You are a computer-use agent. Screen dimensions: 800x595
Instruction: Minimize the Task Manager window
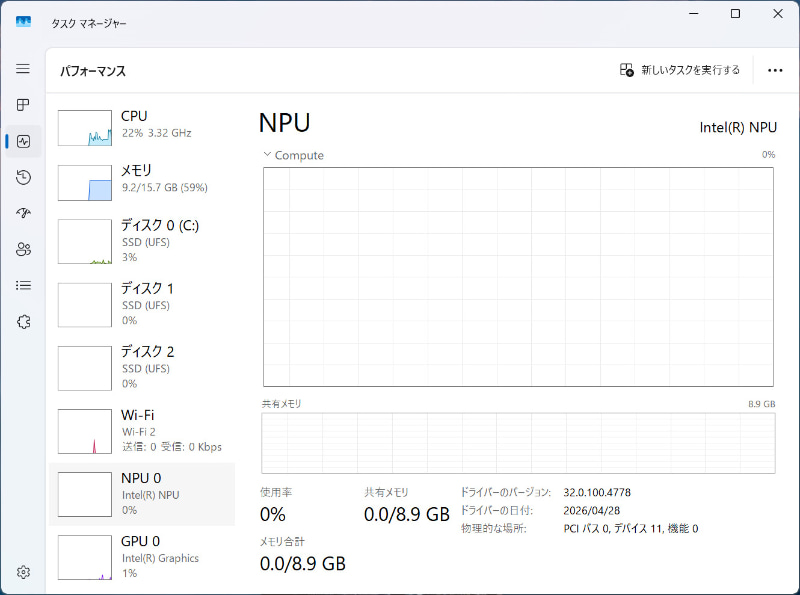click(x=694, y=14)
